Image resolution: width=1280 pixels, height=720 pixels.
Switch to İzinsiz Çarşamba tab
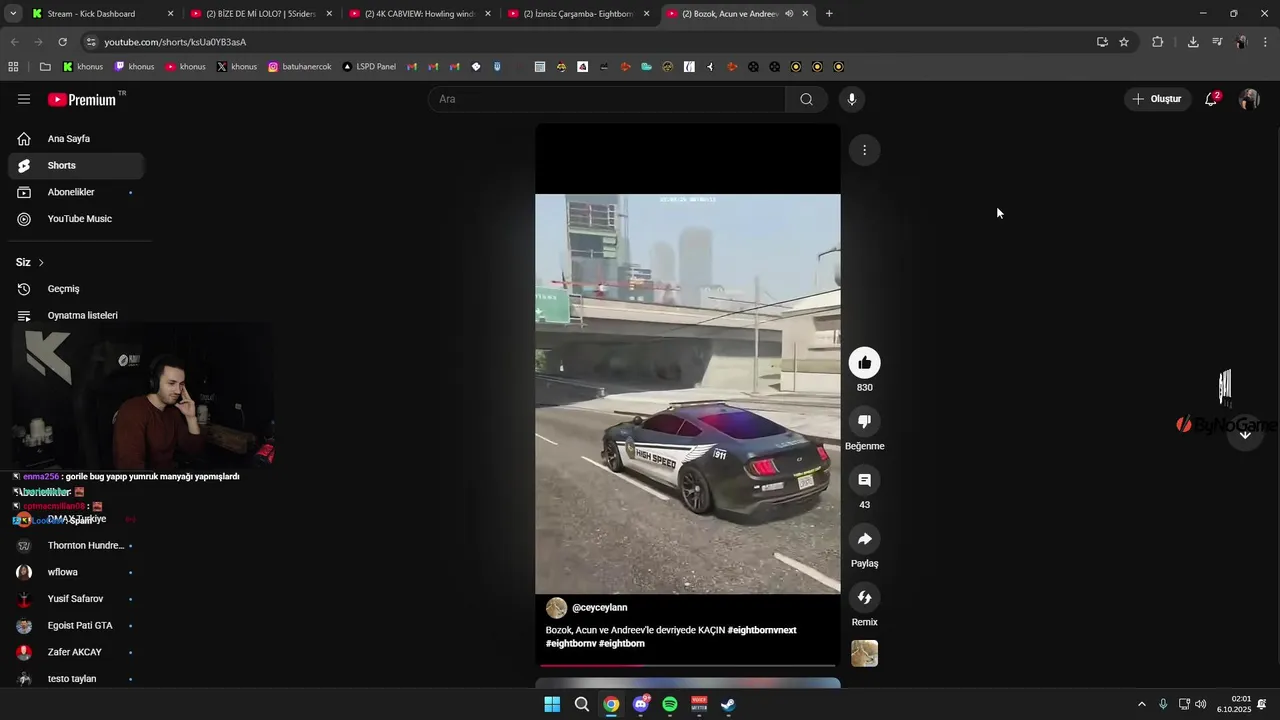pyautogui.click(x=579, y=14)
